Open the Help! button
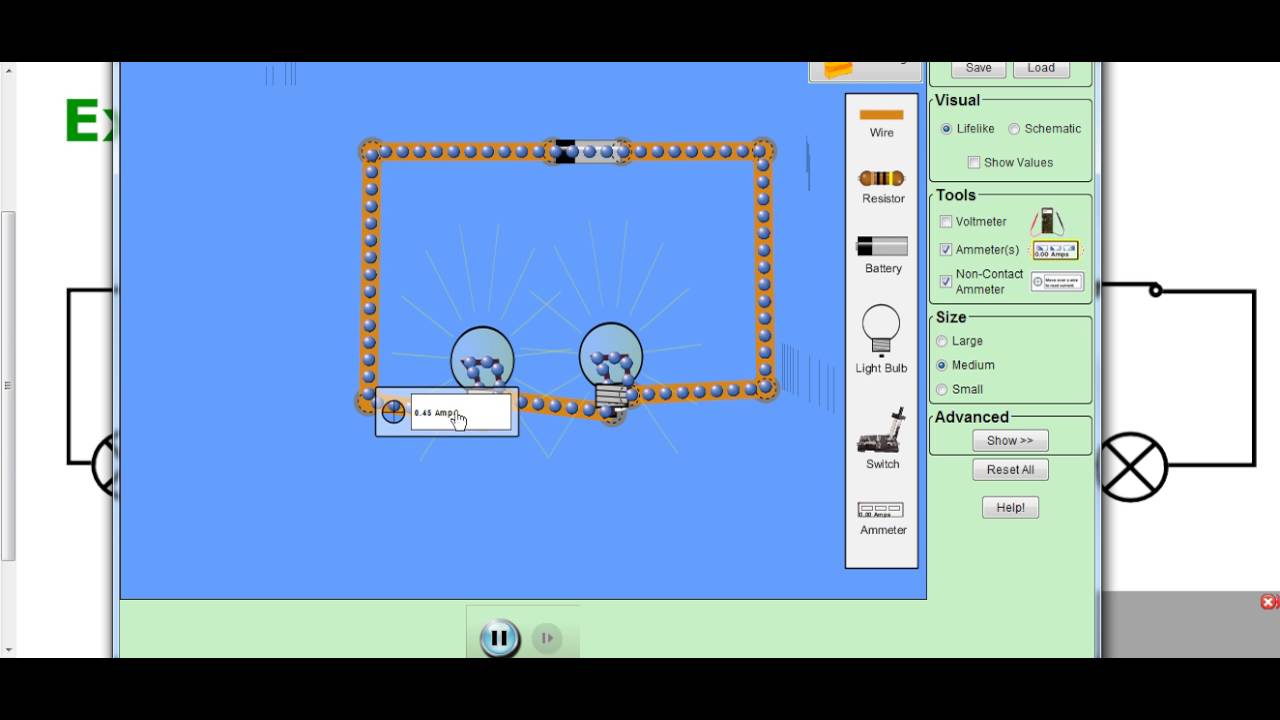Screen dimensions: 1280x720 (x=1010, y=507)
